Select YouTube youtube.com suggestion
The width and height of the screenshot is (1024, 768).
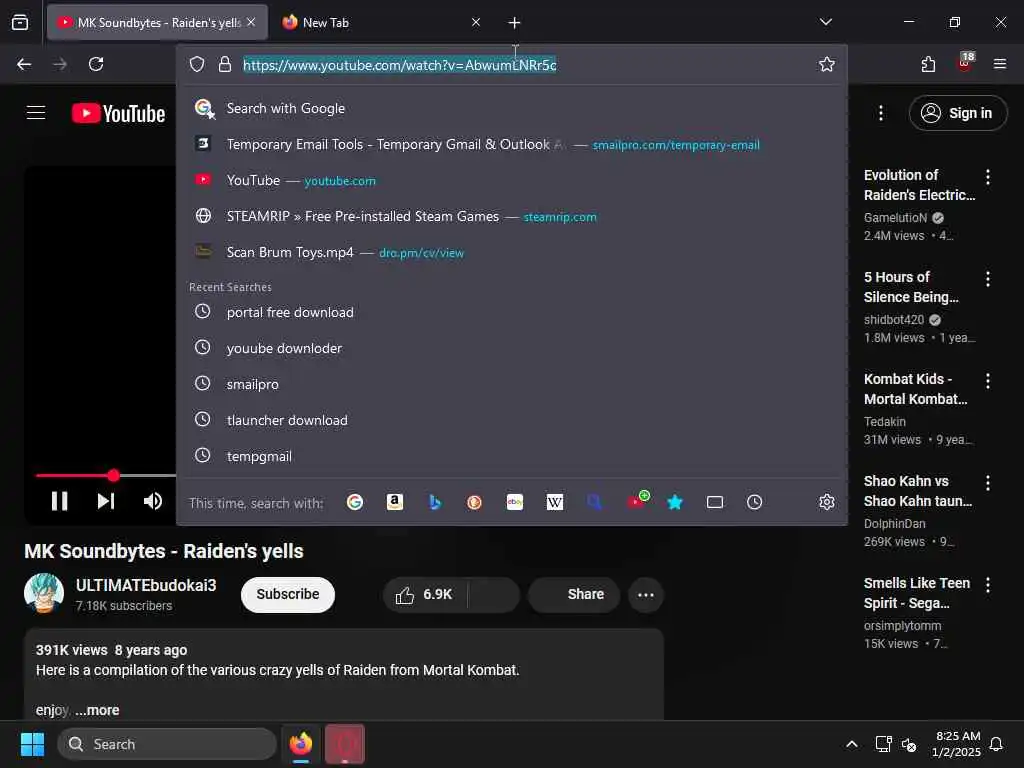point(511,180)
